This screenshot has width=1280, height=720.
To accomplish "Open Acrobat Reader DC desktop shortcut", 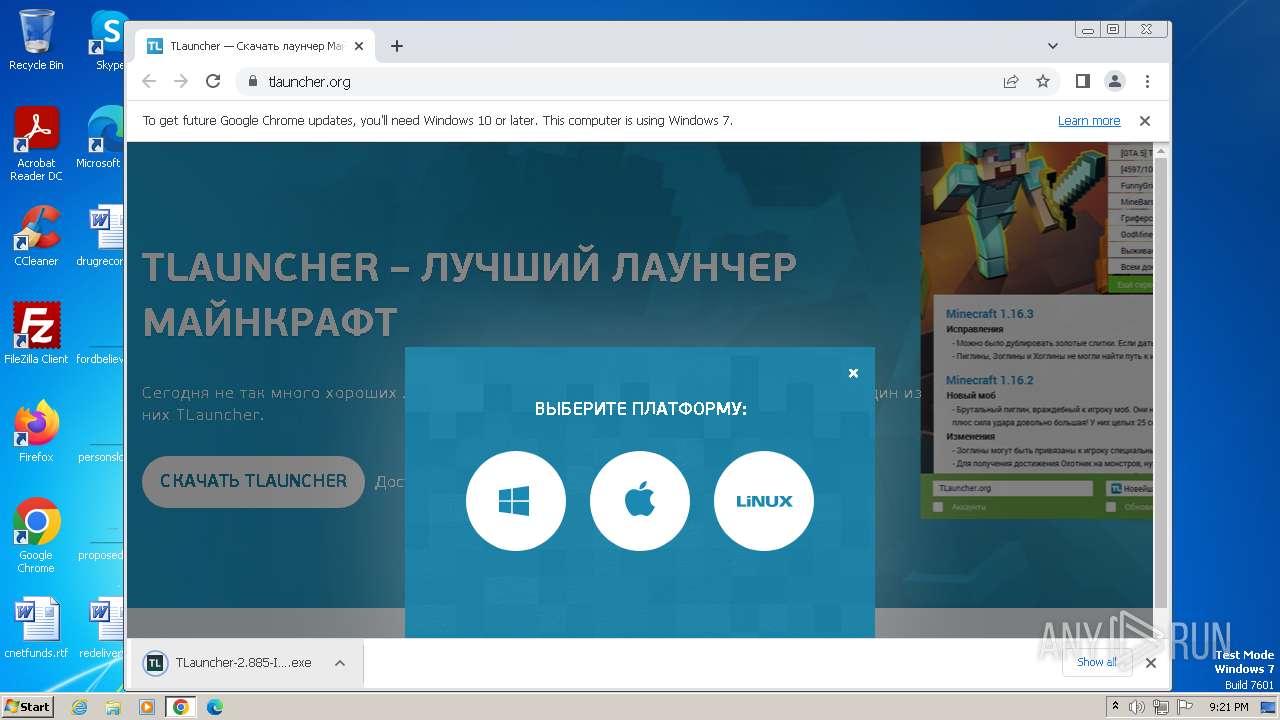I will (36, 144).
